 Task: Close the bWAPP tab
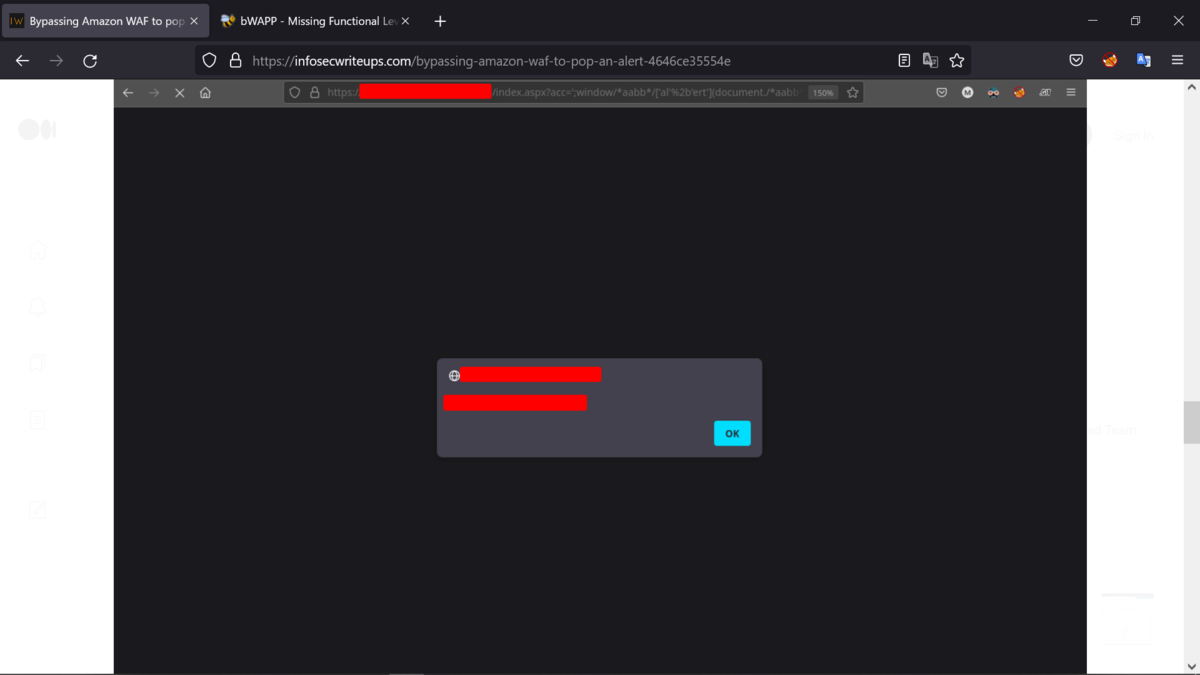405,21
